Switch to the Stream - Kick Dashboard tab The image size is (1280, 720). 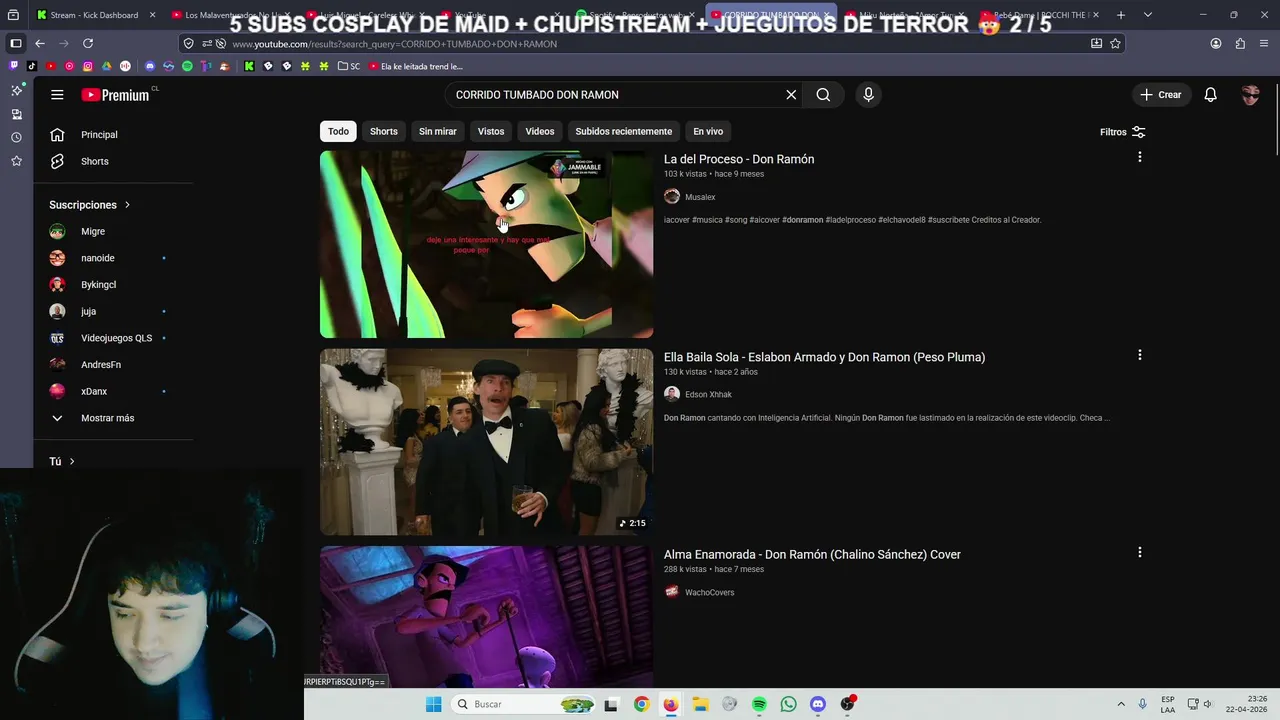point(95,15)
